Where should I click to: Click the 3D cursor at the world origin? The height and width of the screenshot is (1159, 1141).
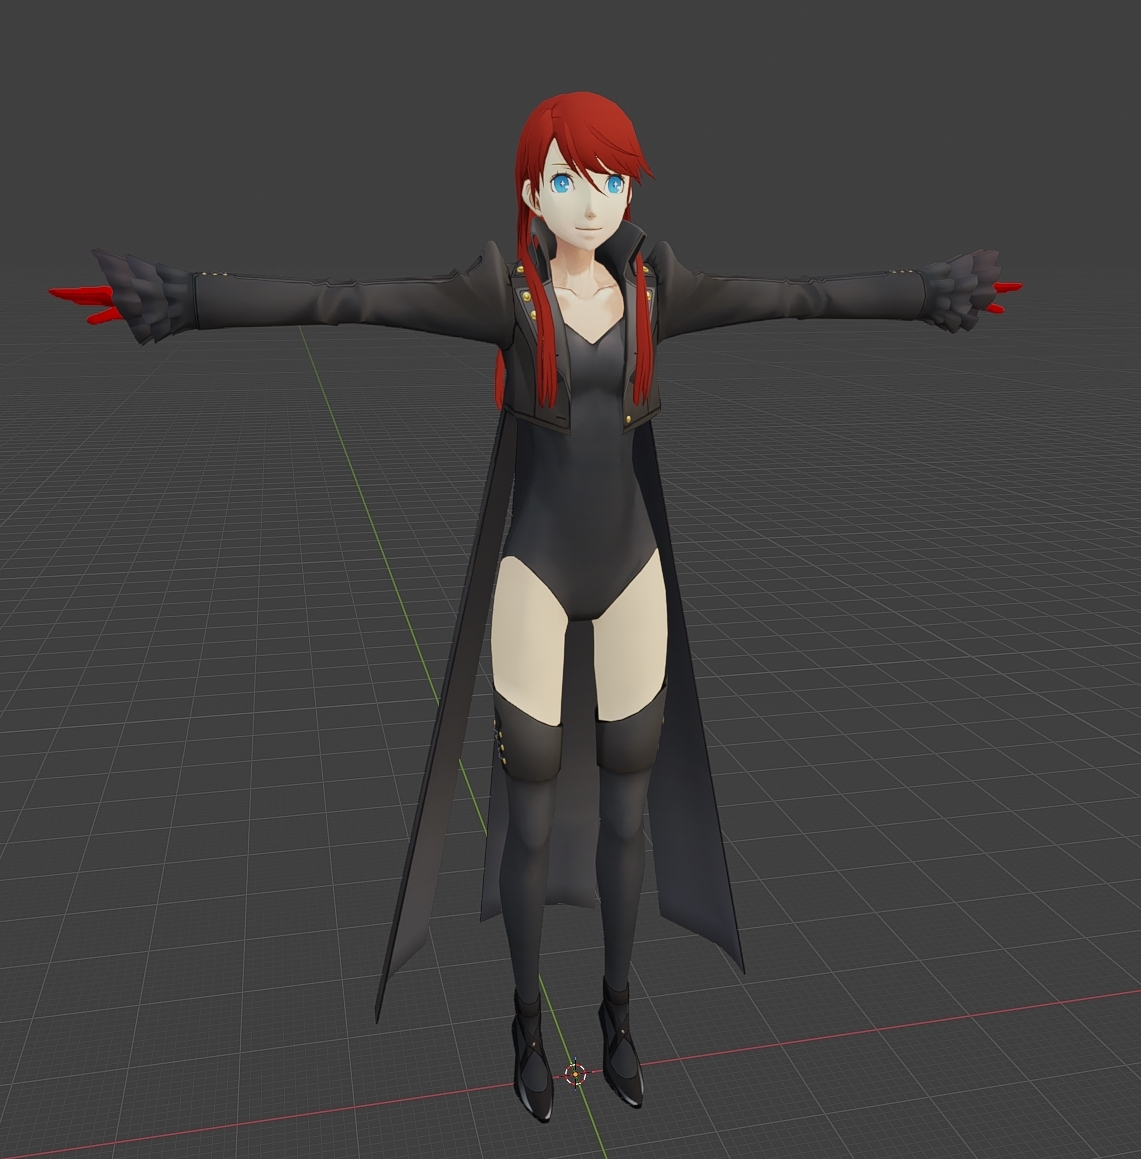pos(575,1073)
